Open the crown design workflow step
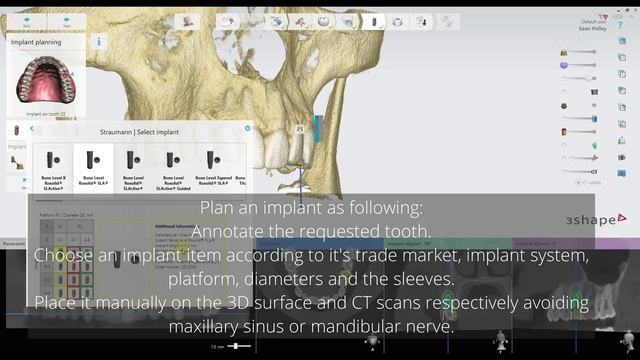 [323, 22]
